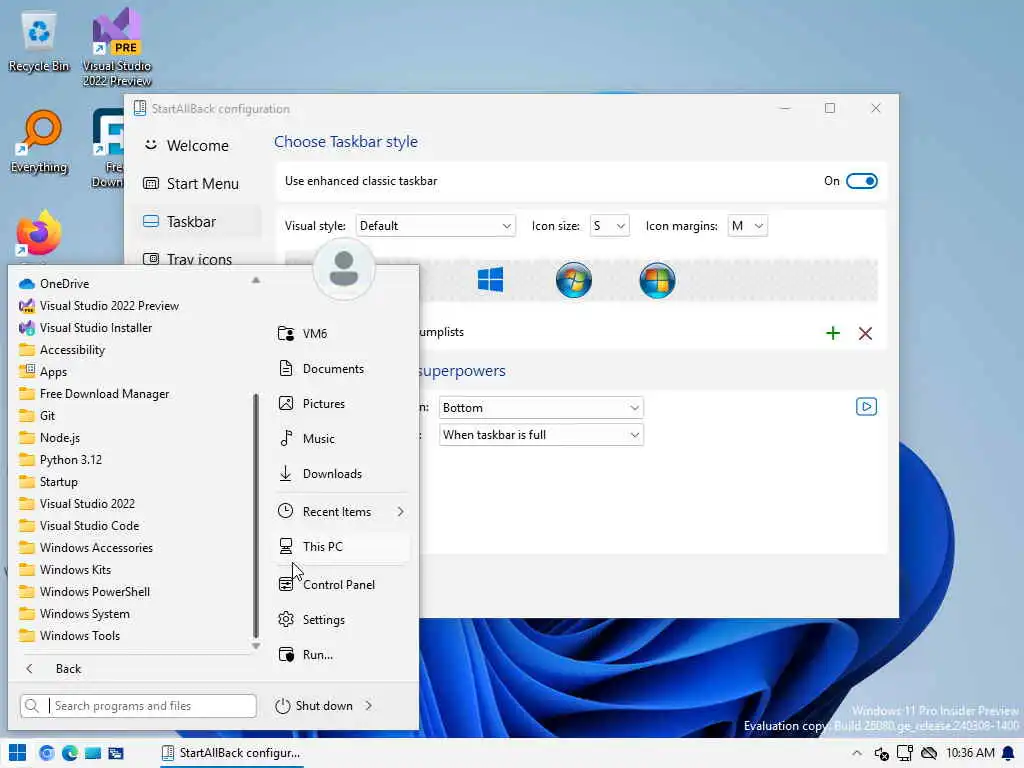Choose the Vista-style start orb icon

(657, 280)
